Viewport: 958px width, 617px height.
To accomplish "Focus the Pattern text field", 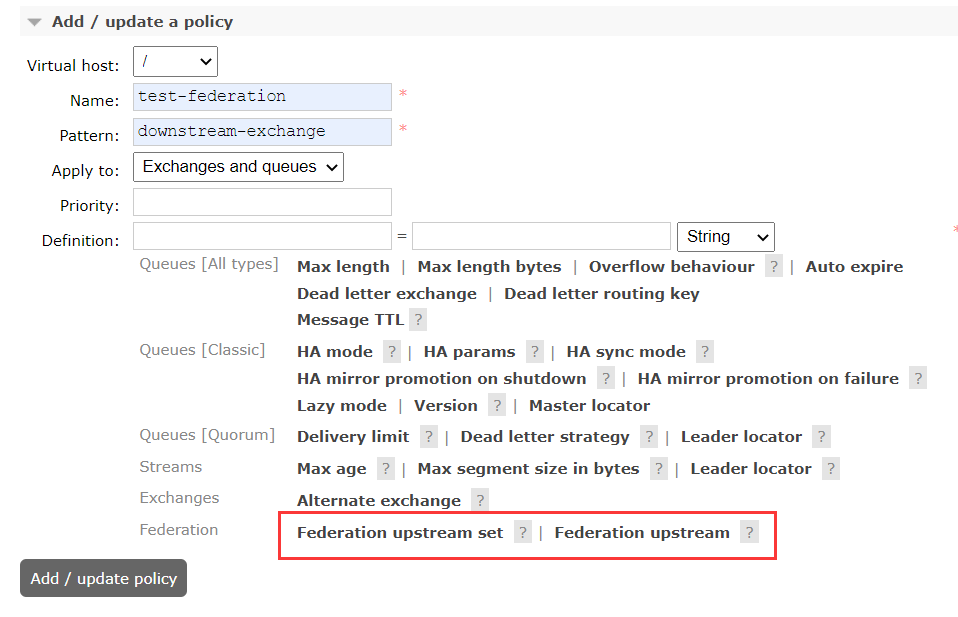I will (x=262, y=132).
